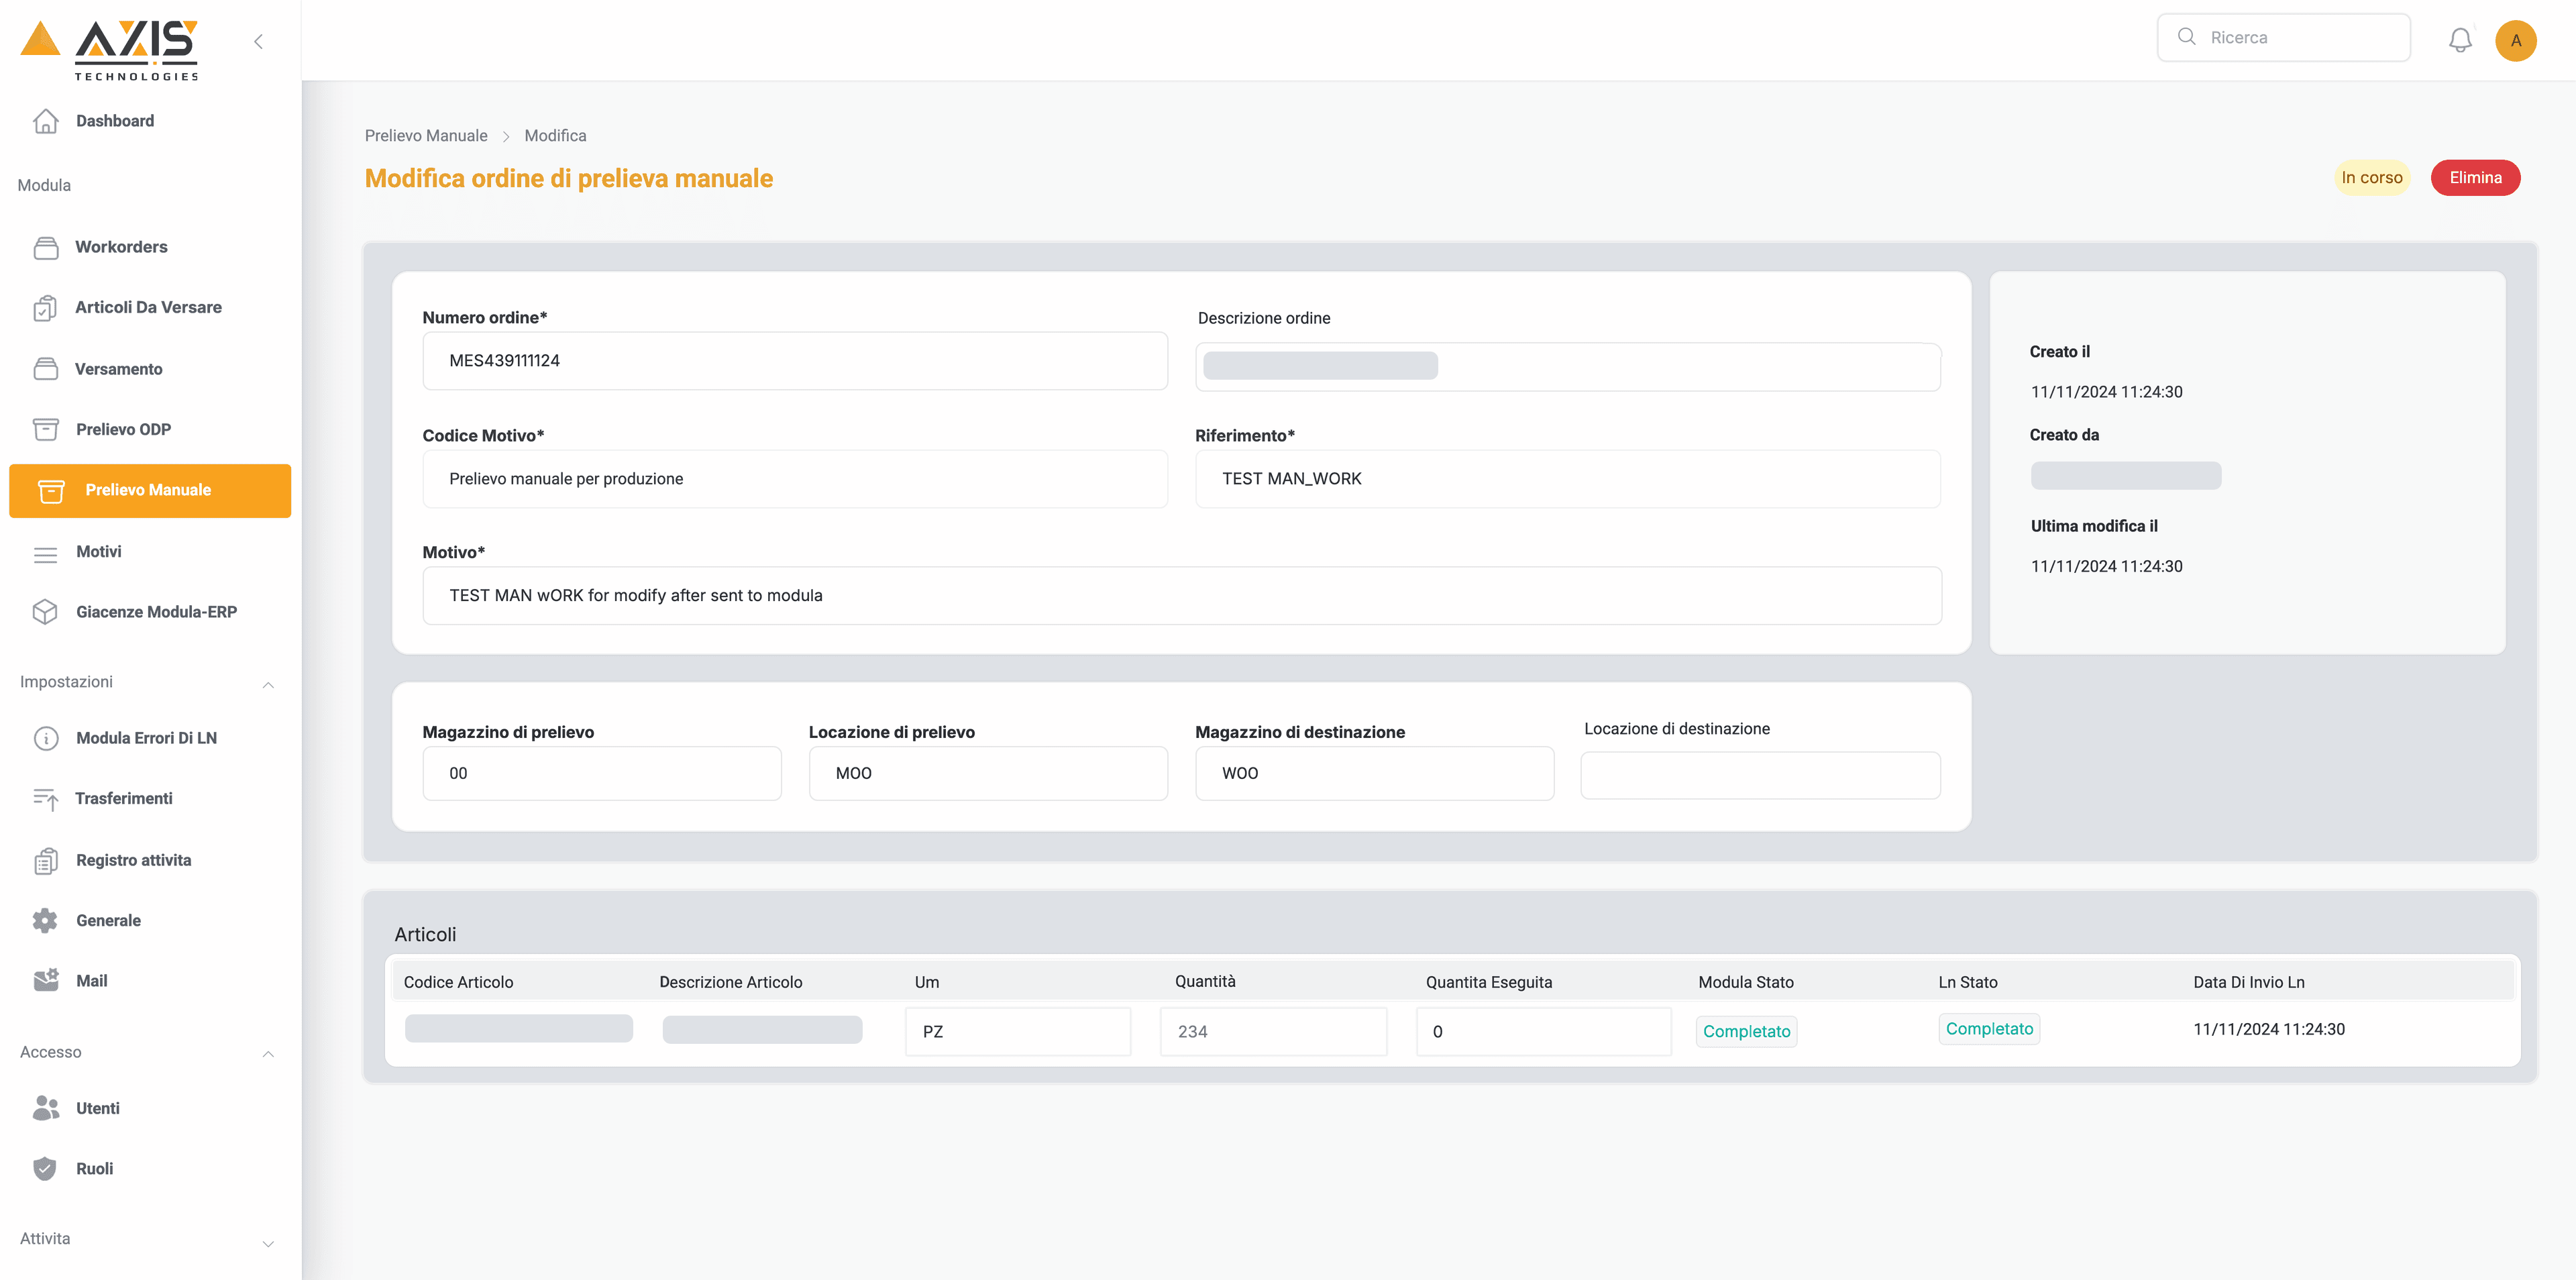
Task: Open the Dashboard icon in sidebar
Action: click(46, 120)
